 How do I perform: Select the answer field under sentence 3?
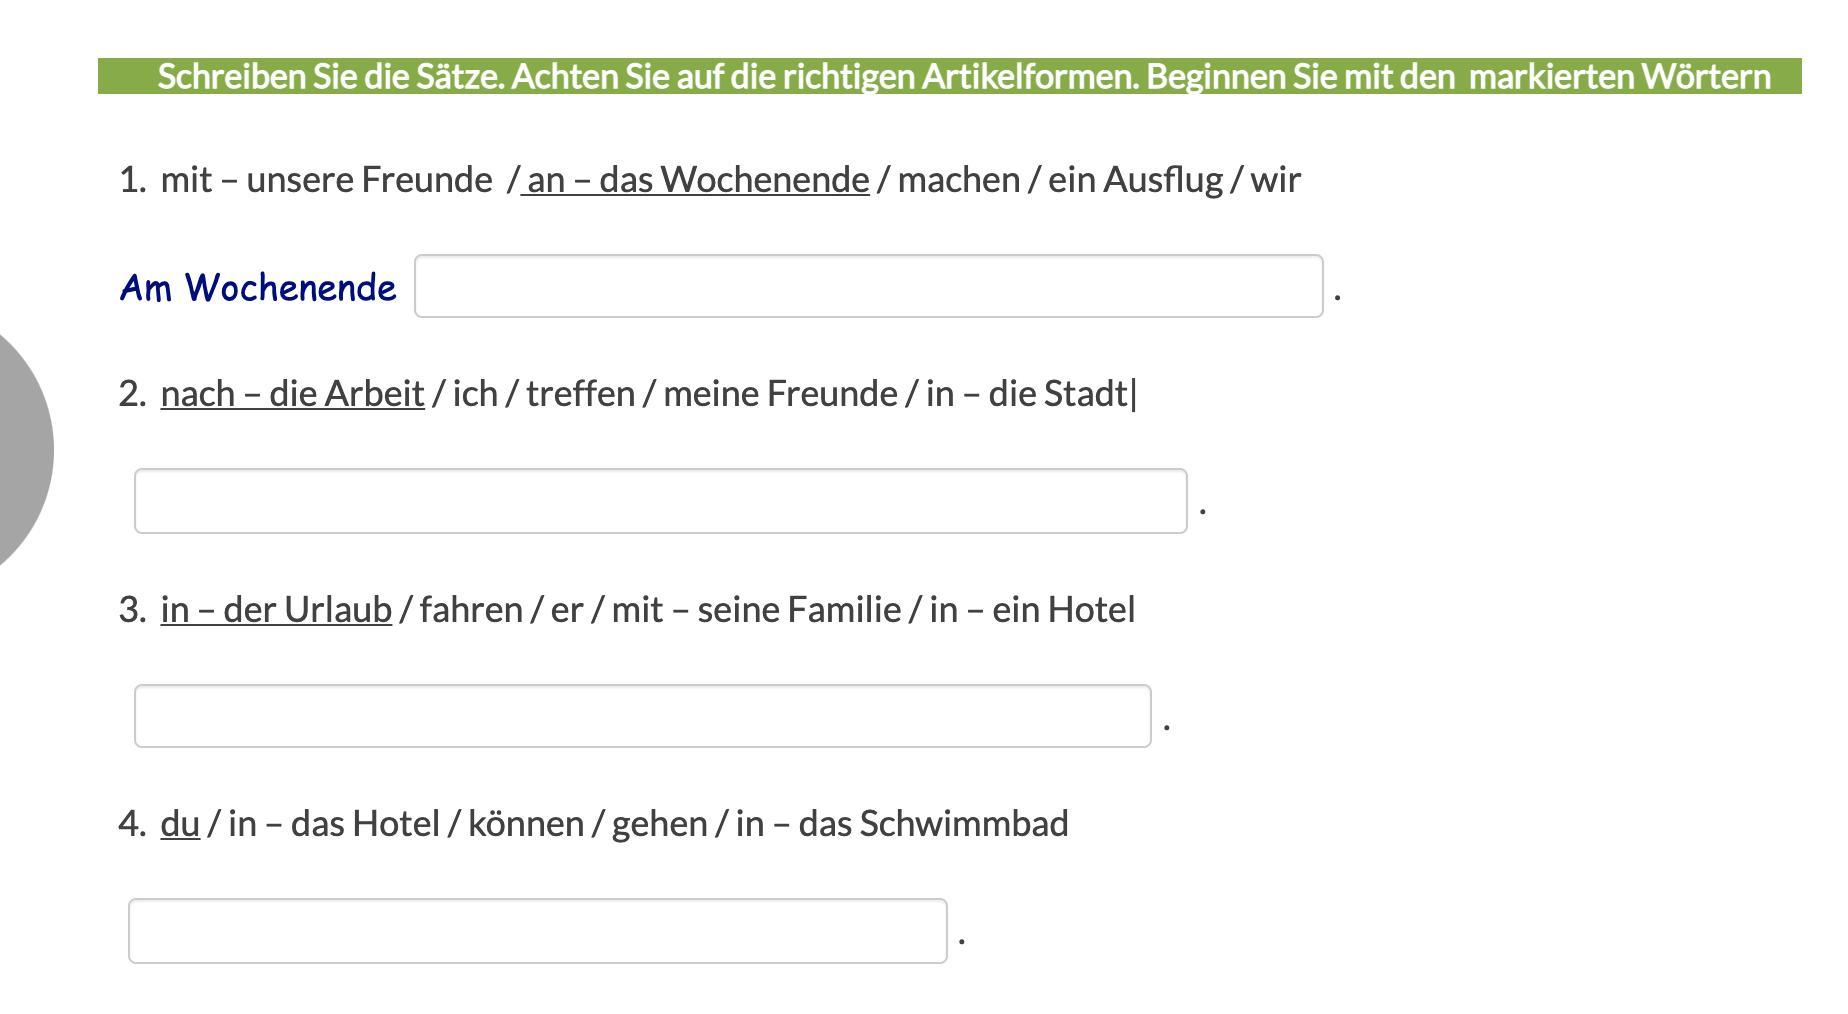pos(643,716)
